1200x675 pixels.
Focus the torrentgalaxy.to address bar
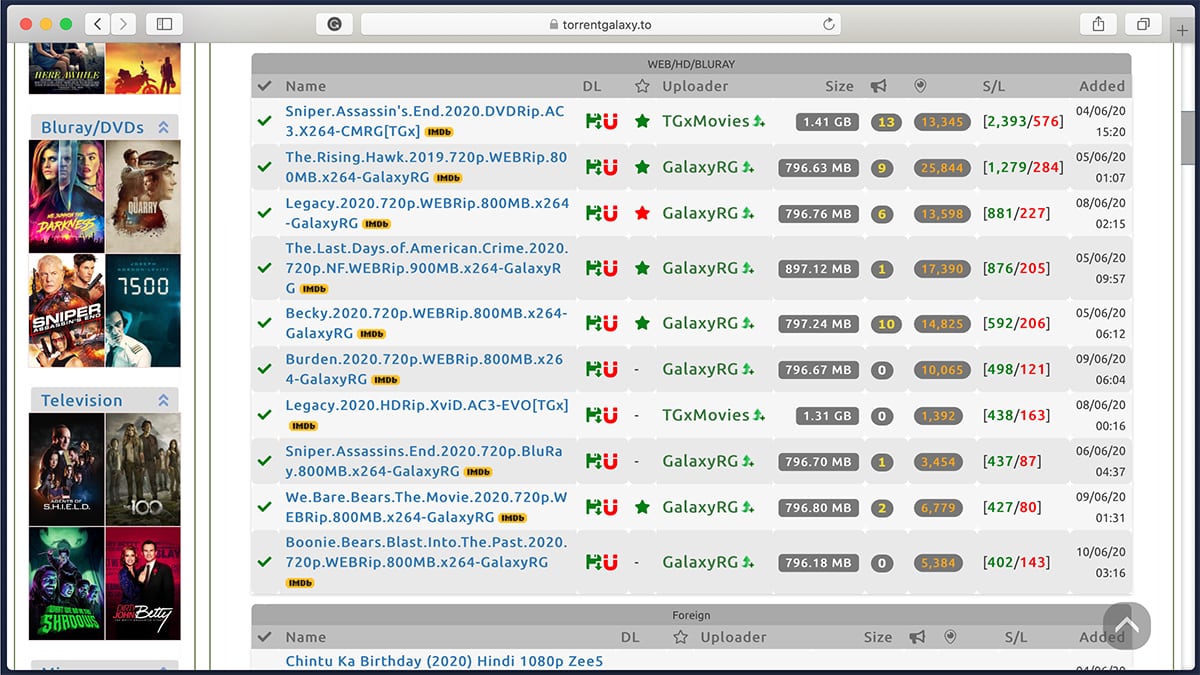click(601, 24)
